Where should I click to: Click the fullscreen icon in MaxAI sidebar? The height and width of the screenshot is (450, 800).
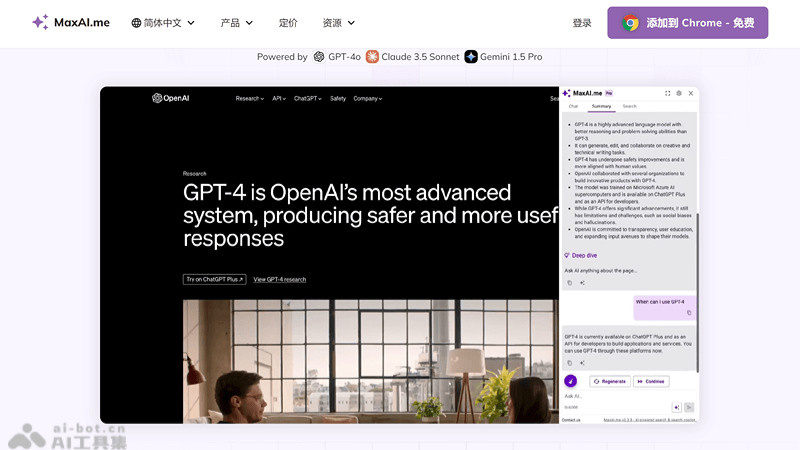tap(668, 93)
